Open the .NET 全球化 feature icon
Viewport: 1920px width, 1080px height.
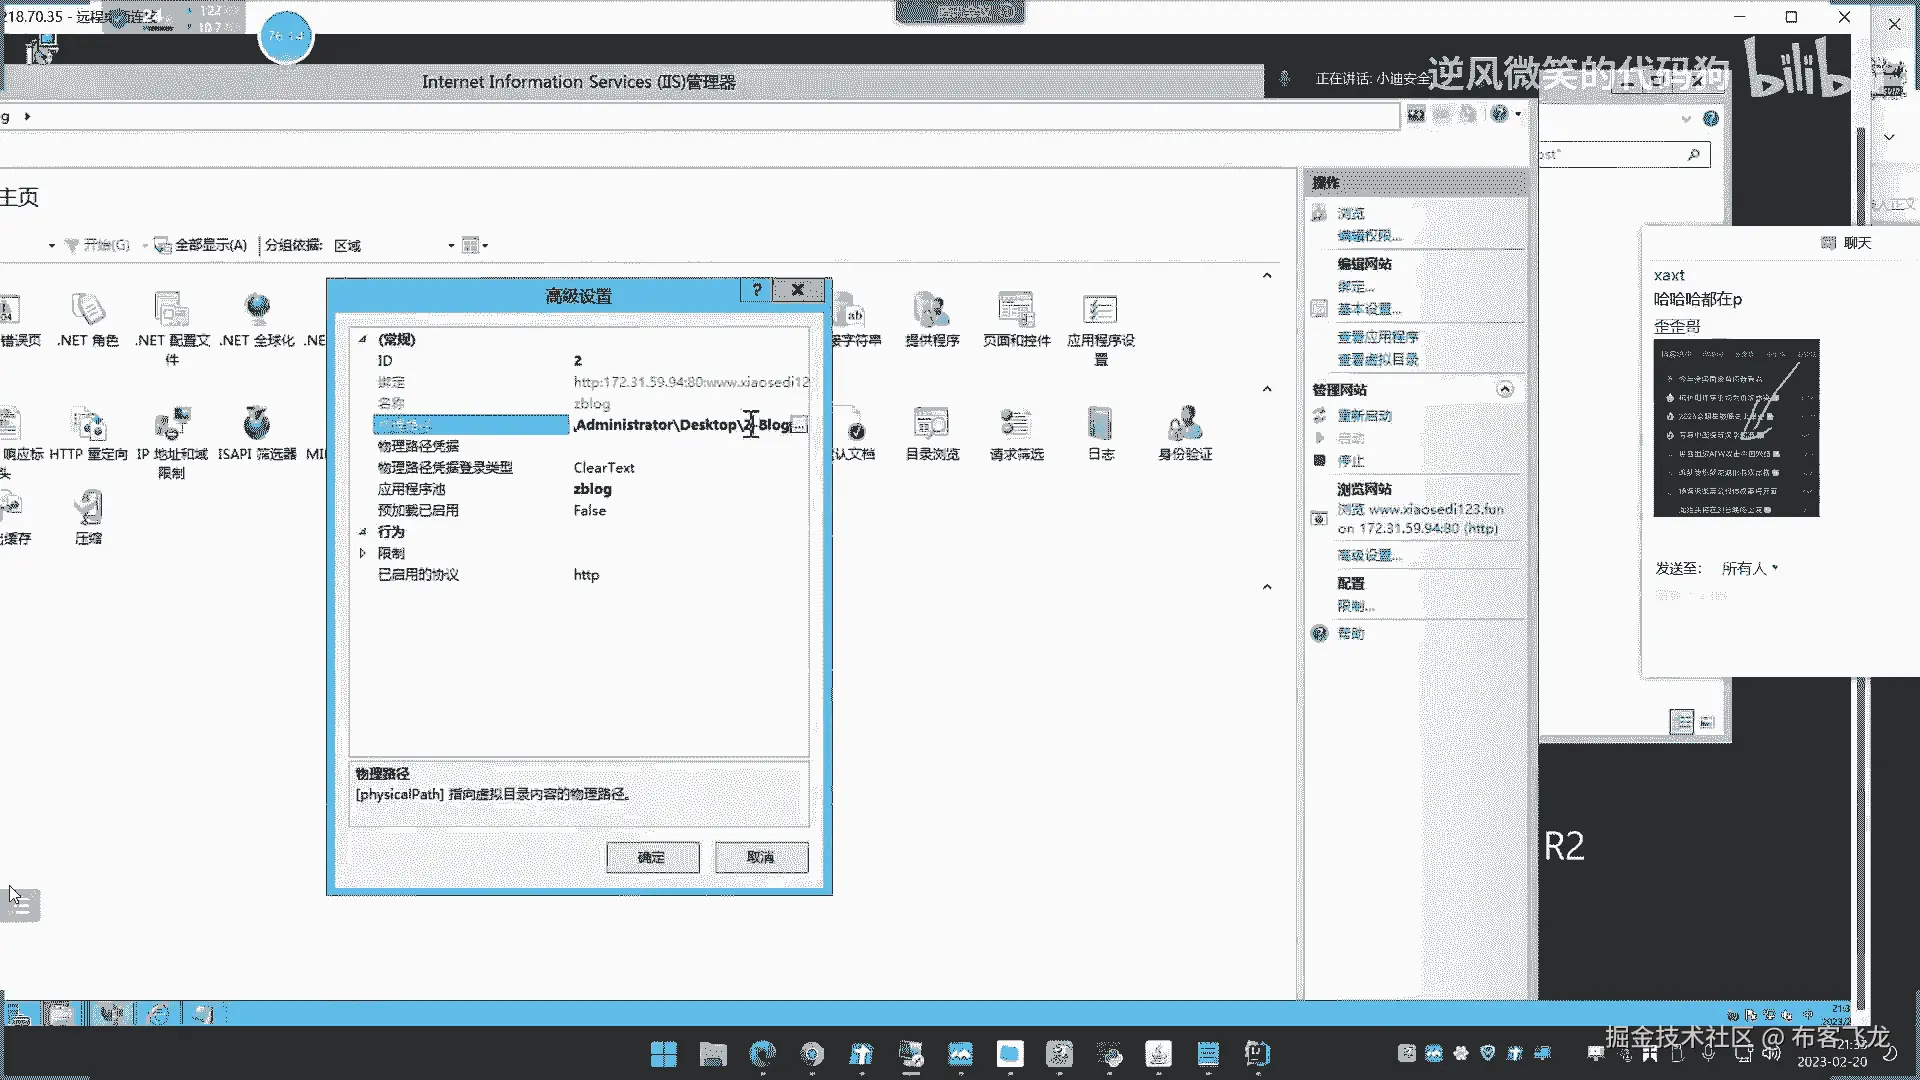pyautogui.click(x=257, y=320)
